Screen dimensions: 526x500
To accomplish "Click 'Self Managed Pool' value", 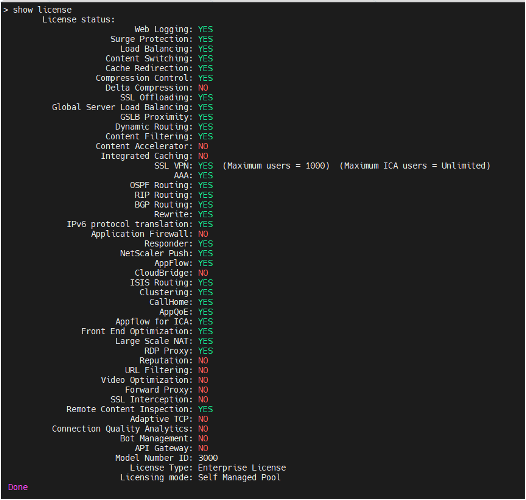I will point(239,478).
